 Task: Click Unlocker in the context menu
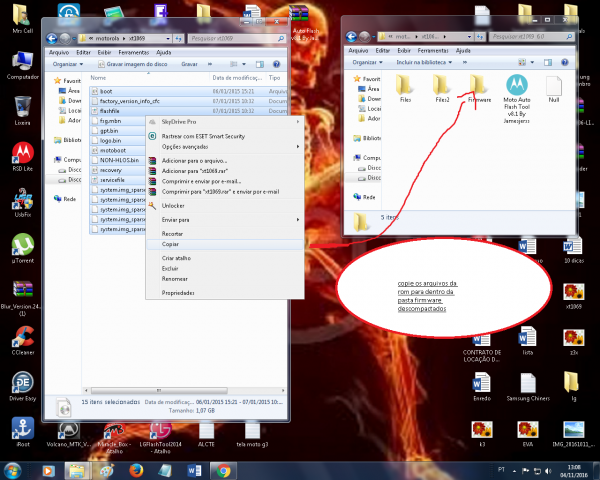160,204
